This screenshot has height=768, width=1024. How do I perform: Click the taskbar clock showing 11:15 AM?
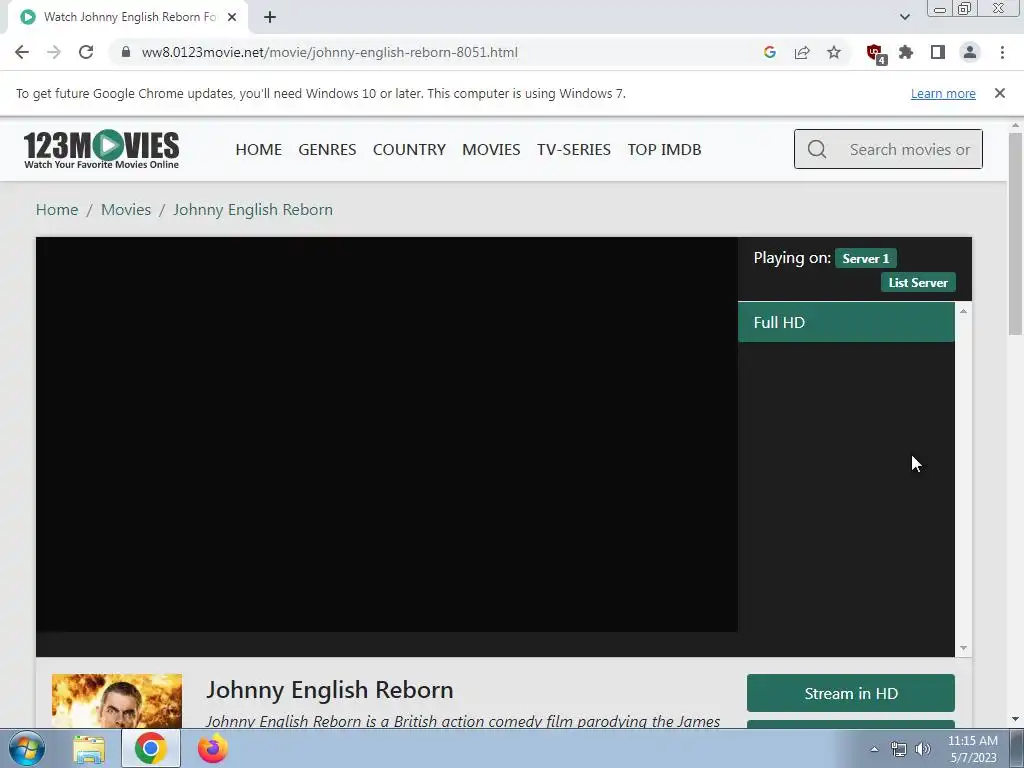point(972,749)
